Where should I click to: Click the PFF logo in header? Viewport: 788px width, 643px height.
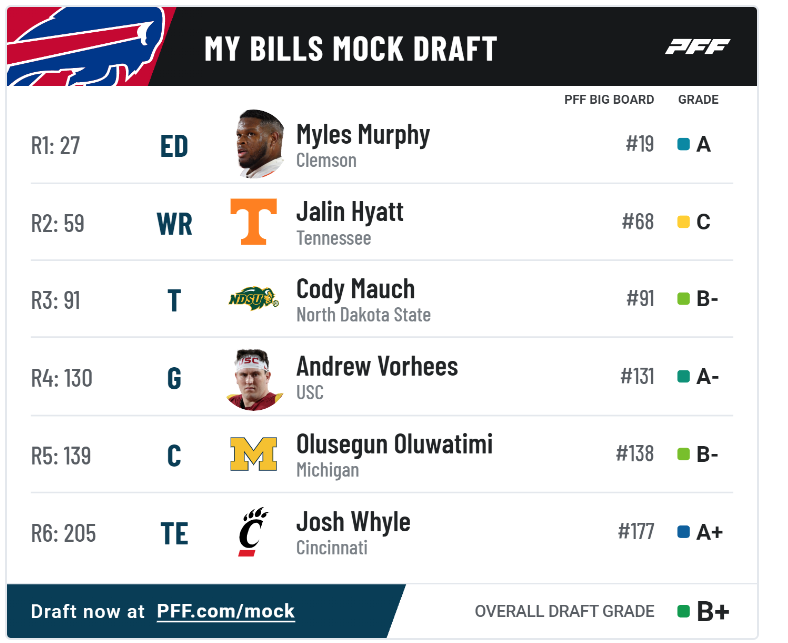pos(698,47)
